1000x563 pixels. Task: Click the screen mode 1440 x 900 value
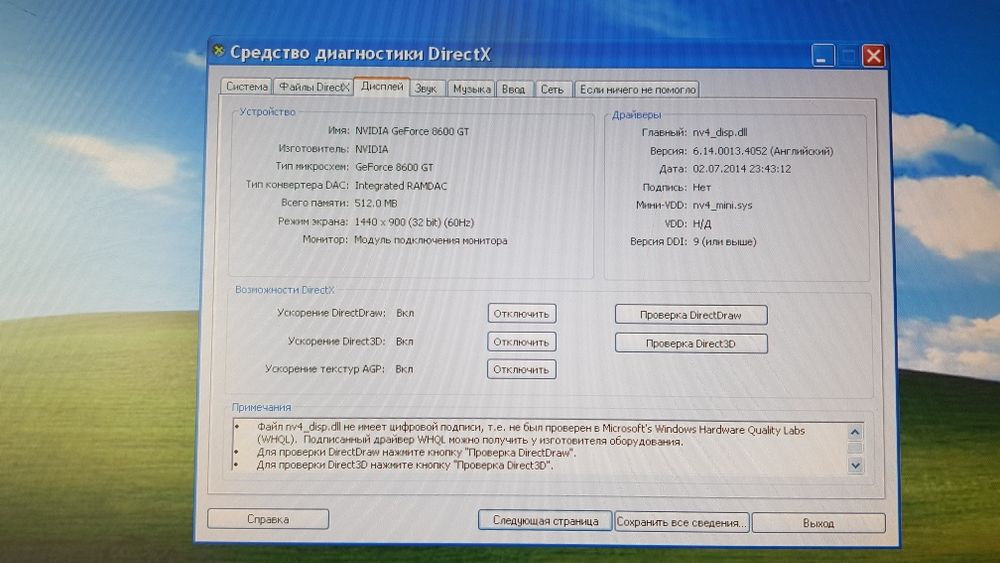(414, 223)
